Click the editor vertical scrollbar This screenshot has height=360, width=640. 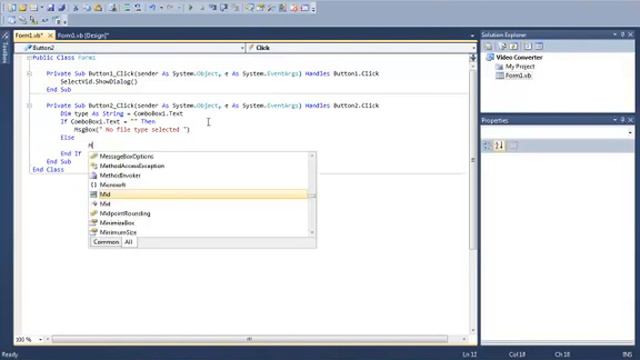473,196
